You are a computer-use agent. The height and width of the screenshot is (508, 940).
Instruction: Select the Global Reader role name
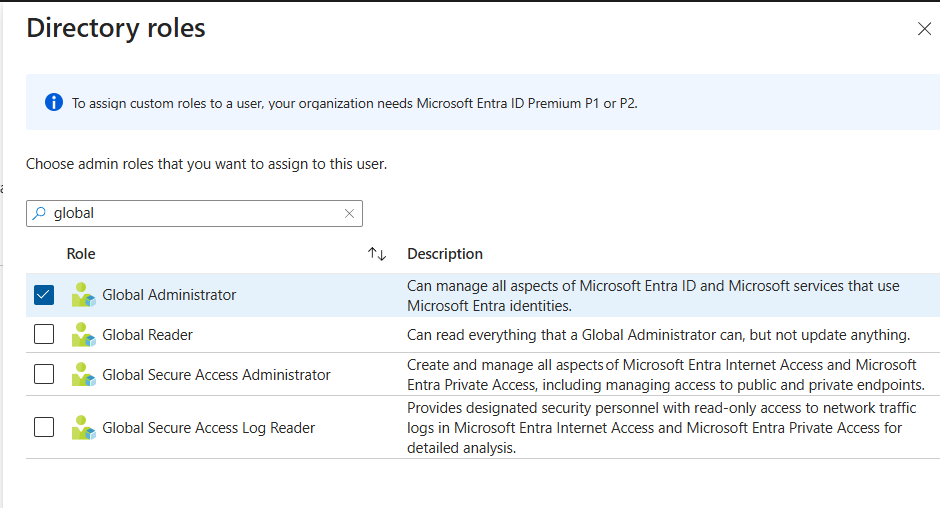click(x=147, y=335)
